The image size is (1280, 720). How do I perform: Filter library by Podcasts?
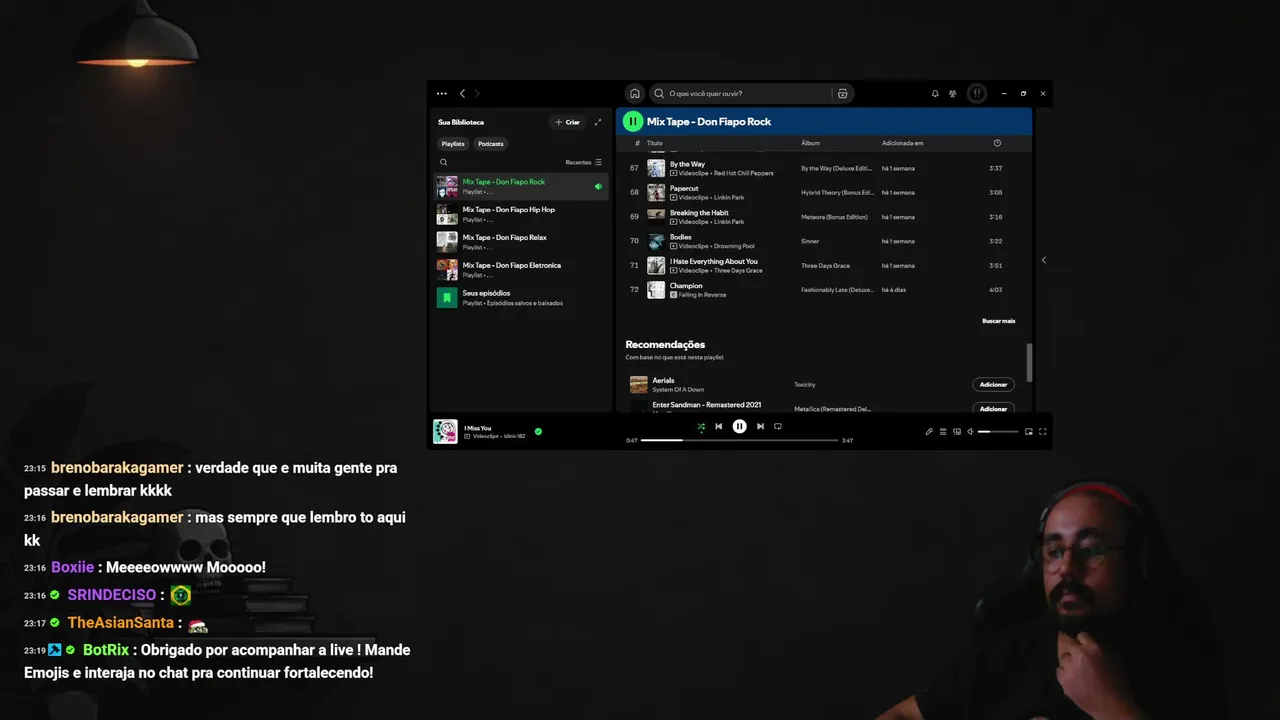coord(491,144)
